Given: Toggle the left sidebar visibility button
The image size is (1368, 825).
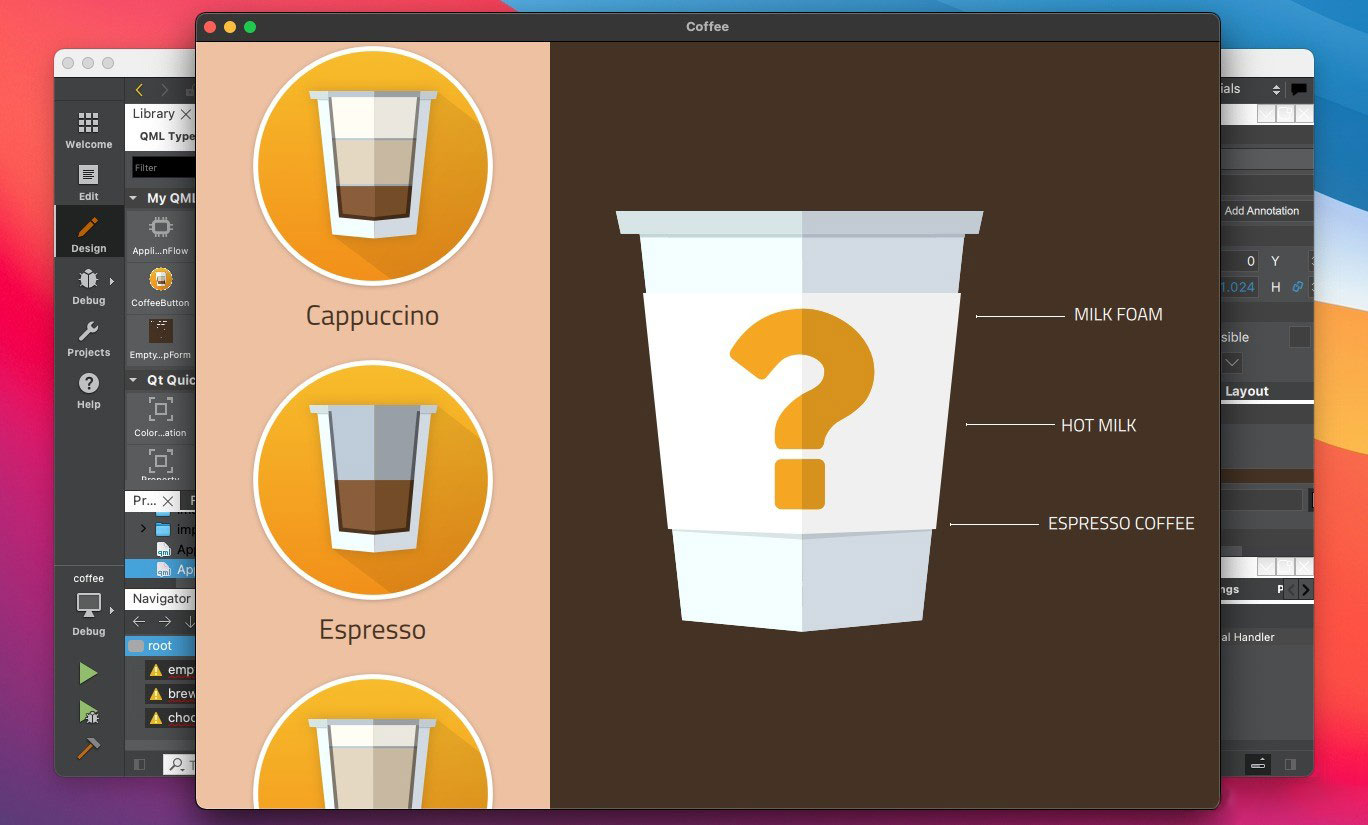Looking at the screenshot, I should coord(140,764).
